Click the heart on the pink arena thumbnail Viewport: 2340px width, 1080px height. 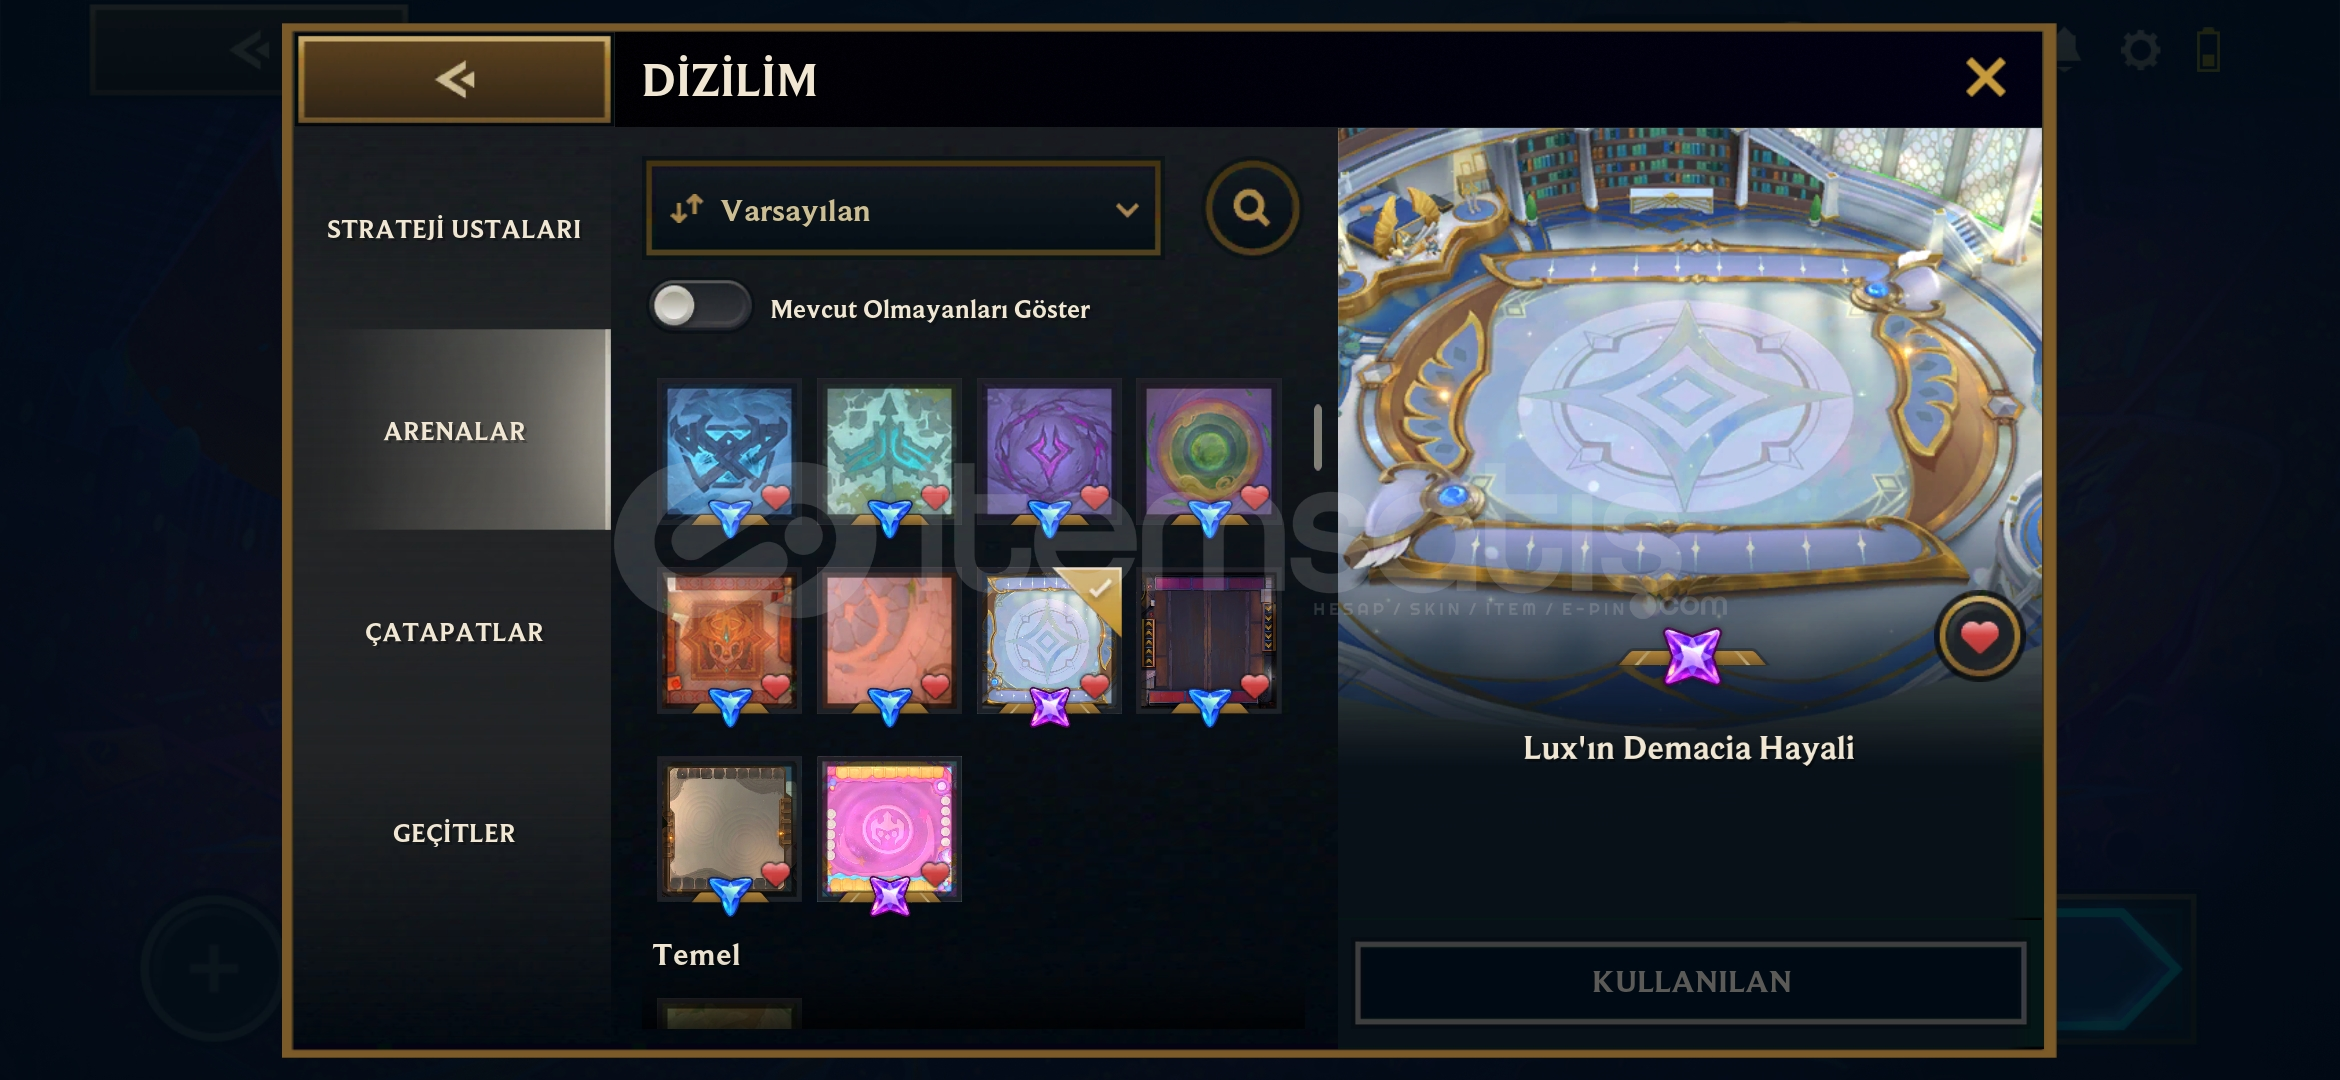[x=936, y=872]
